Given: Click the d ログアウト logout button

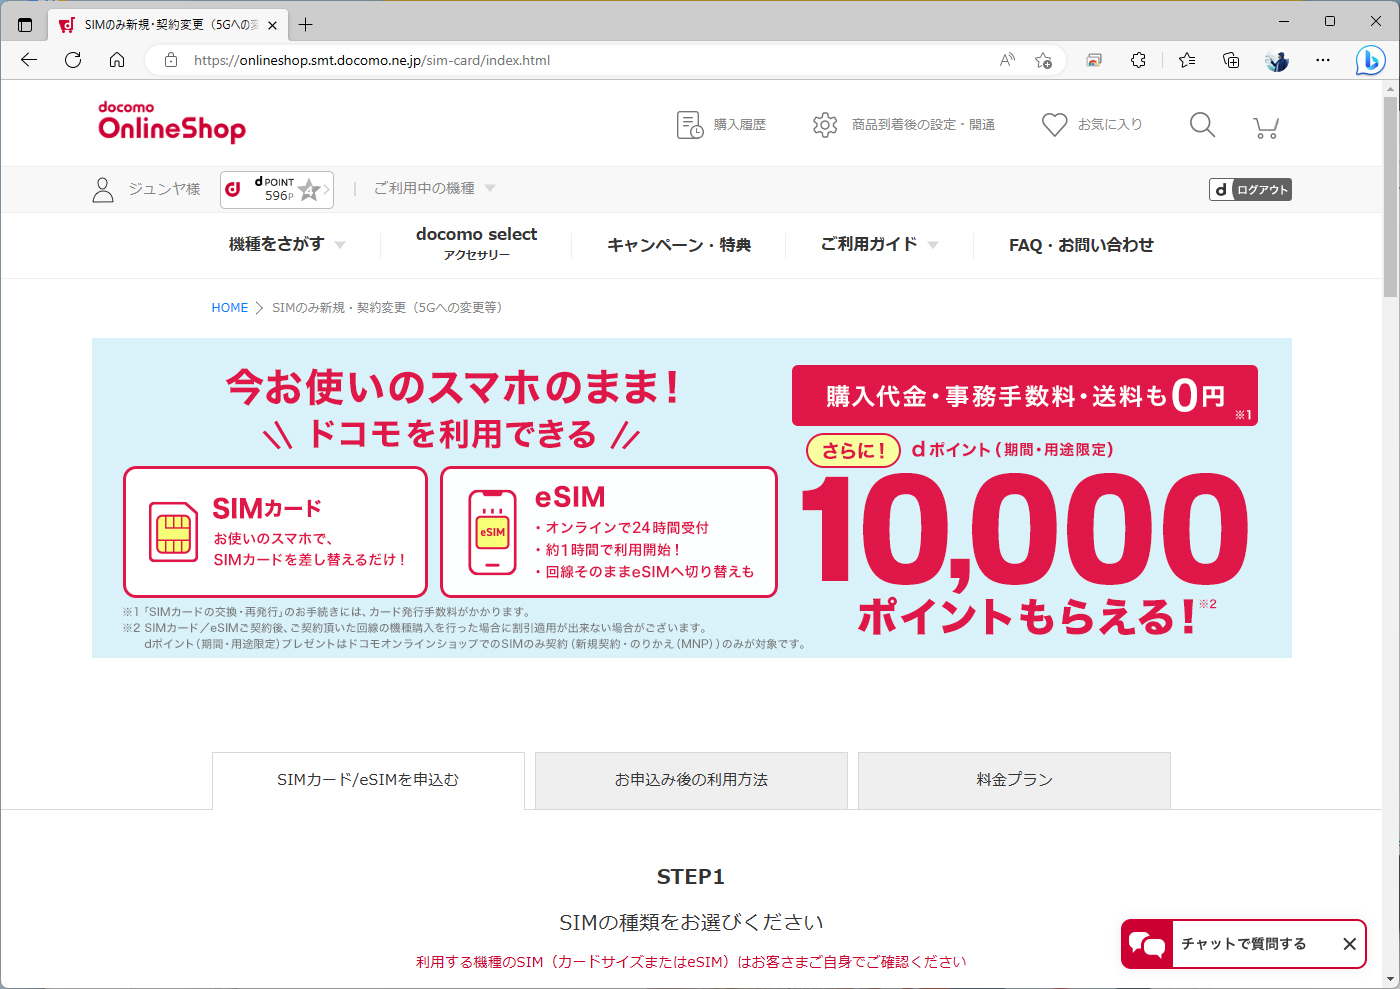Looking at the screenshot, I should pos(1250,190).
